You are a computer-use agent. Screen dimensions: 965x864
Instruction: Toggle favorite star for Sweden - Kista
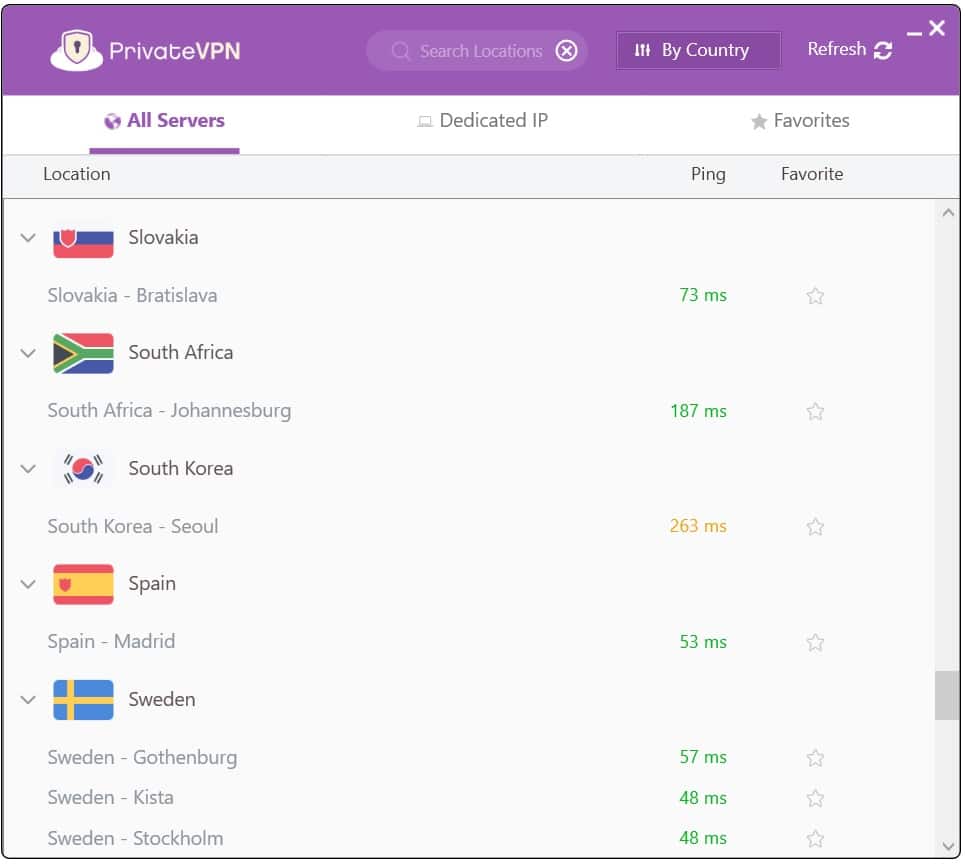[x=815, y=798]
